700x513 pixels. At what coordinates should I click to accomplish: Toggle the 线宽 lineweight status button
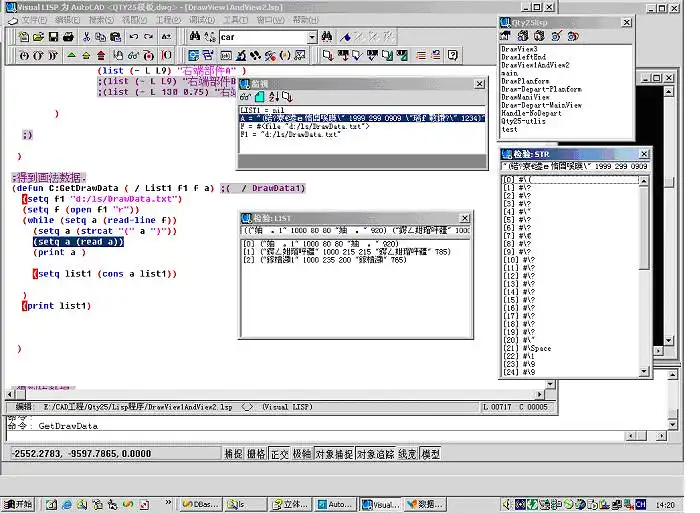[407, 454]
